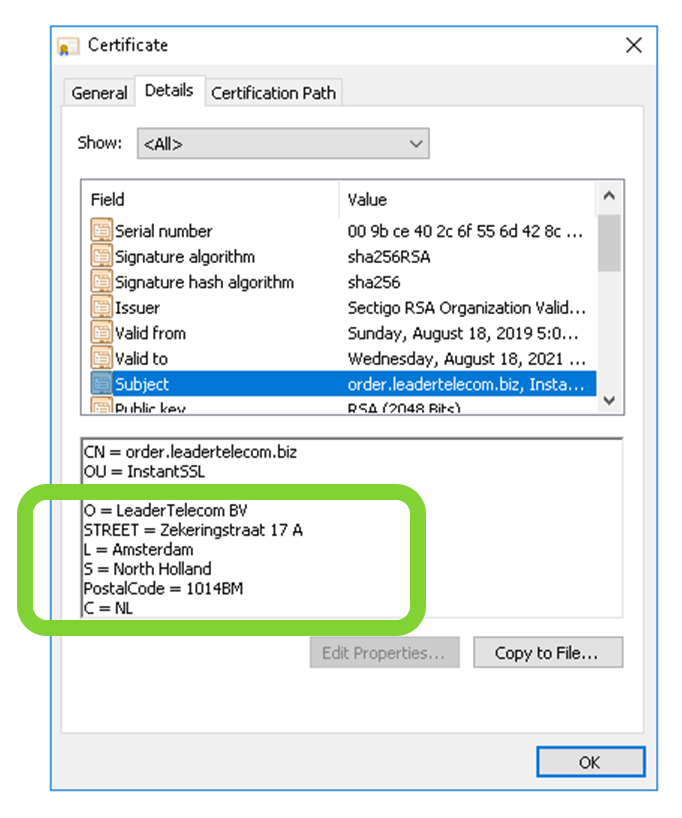Click the Subject field icon
Viewport: 682px width, 818px height.
pos(101,384)
